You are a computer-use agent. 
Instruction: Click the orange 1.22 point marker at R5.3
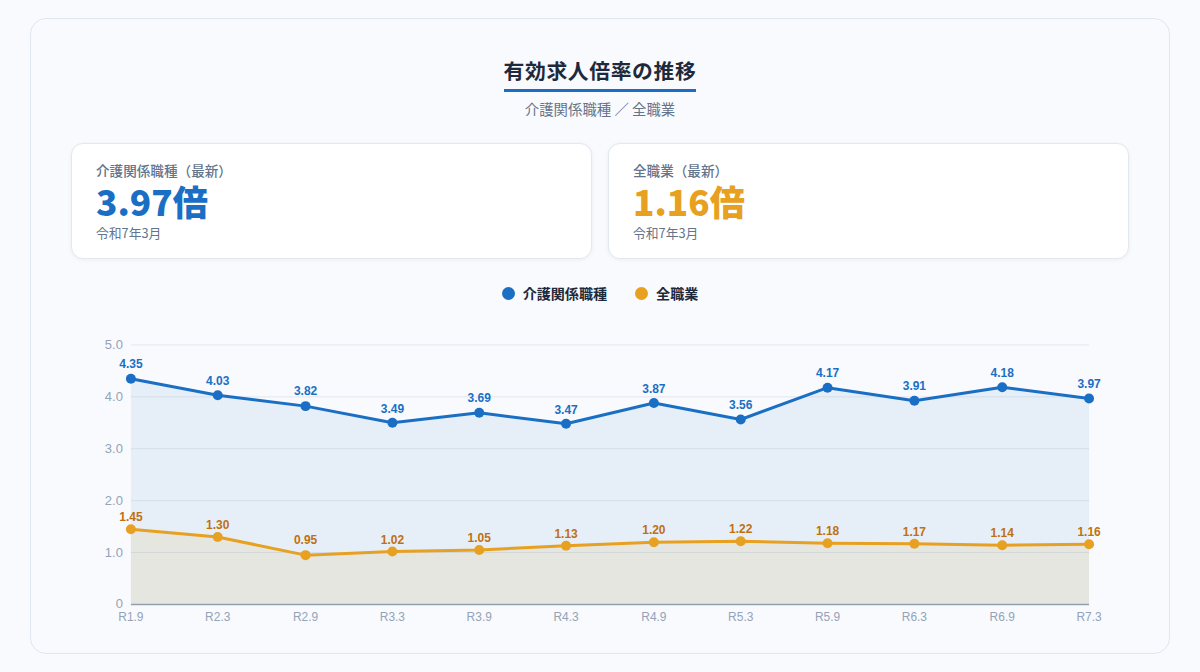(x=741, y=541)
